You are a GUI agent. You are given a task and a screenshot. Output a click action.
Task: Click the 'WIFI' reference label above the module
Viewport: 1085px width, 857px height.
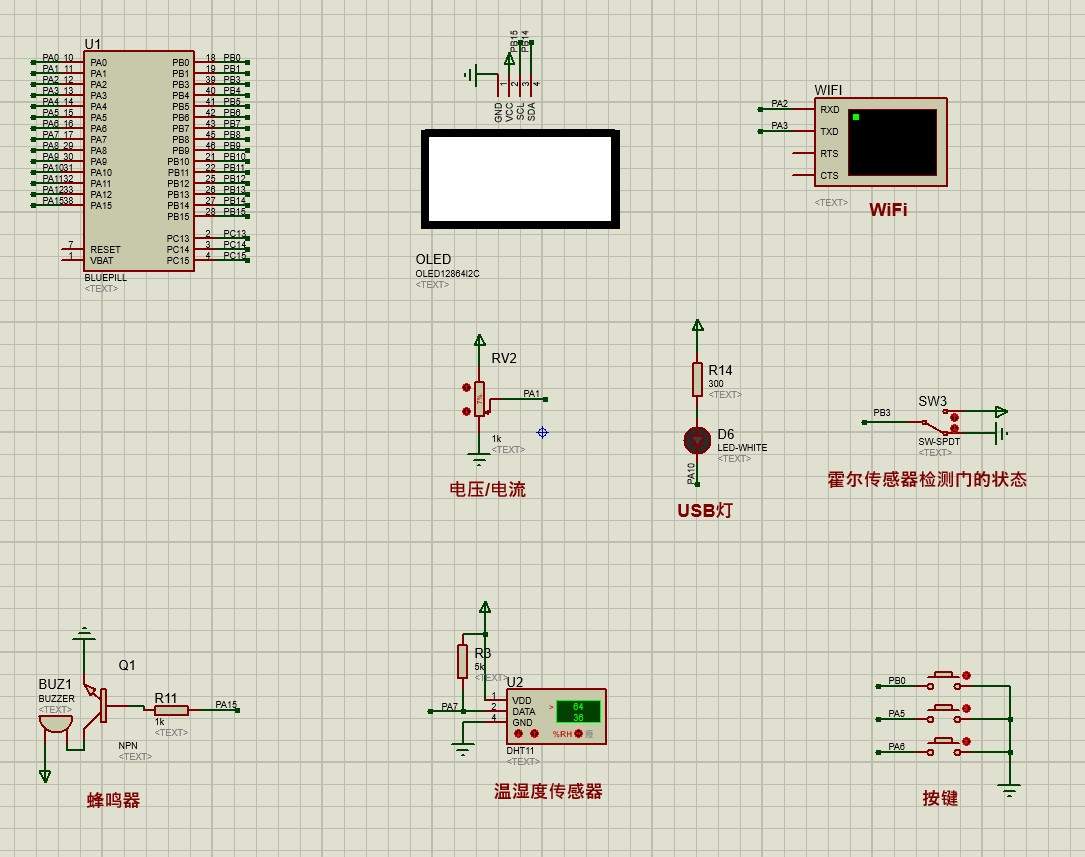[x=828, y=90]
